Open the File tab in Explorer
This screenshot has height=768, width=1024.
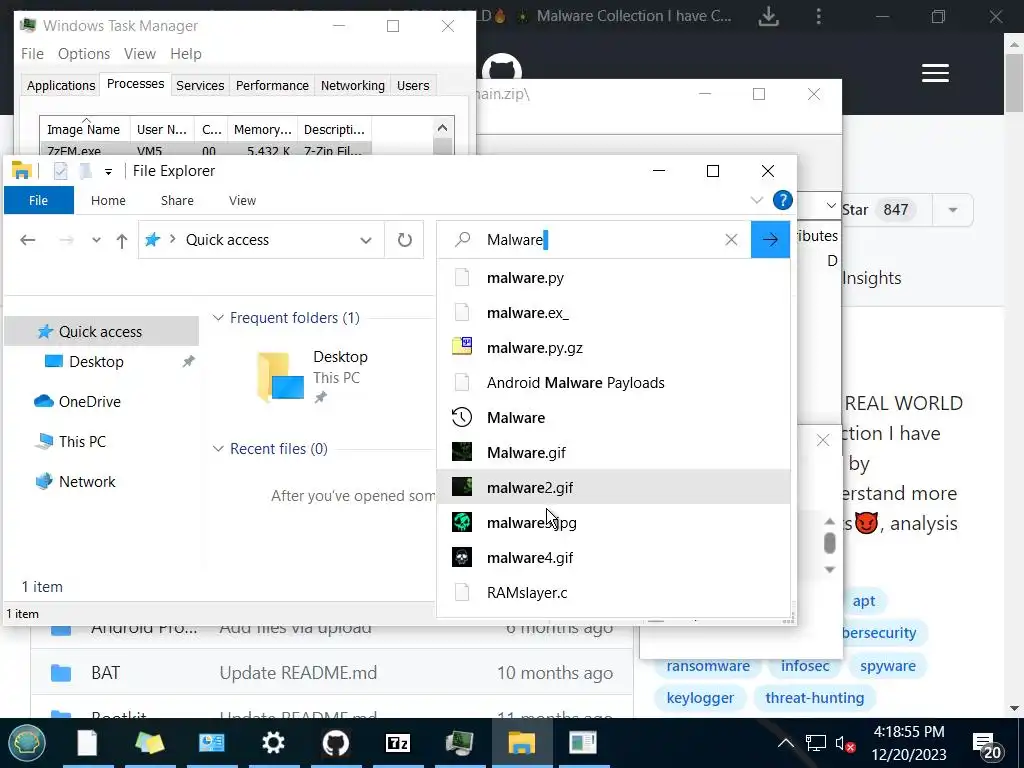[39, 200]
